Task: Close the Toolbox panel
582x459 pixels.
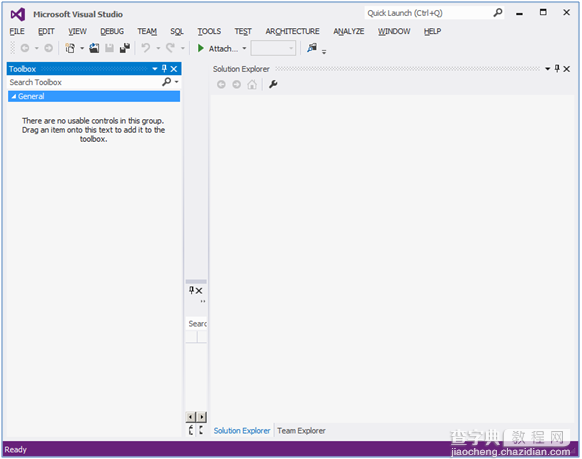Action: pyautogui.click(x=174, y=69)
